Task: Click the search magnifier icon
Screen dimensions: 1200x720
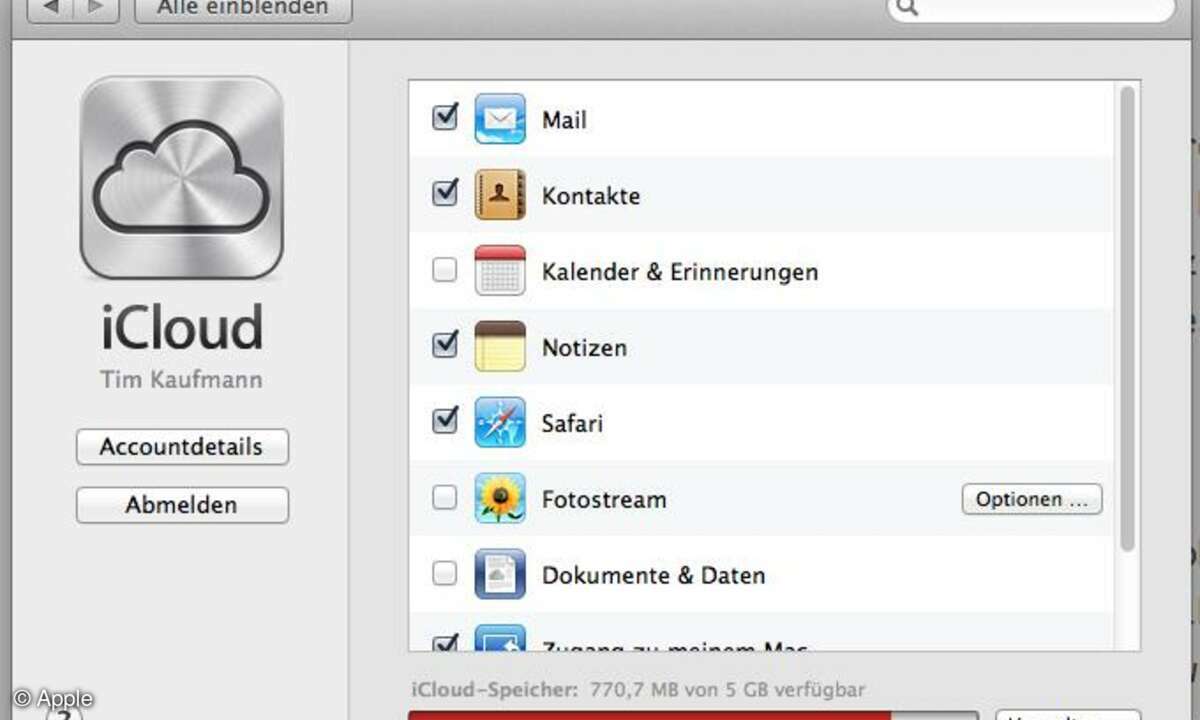Action: coord(907,8)
